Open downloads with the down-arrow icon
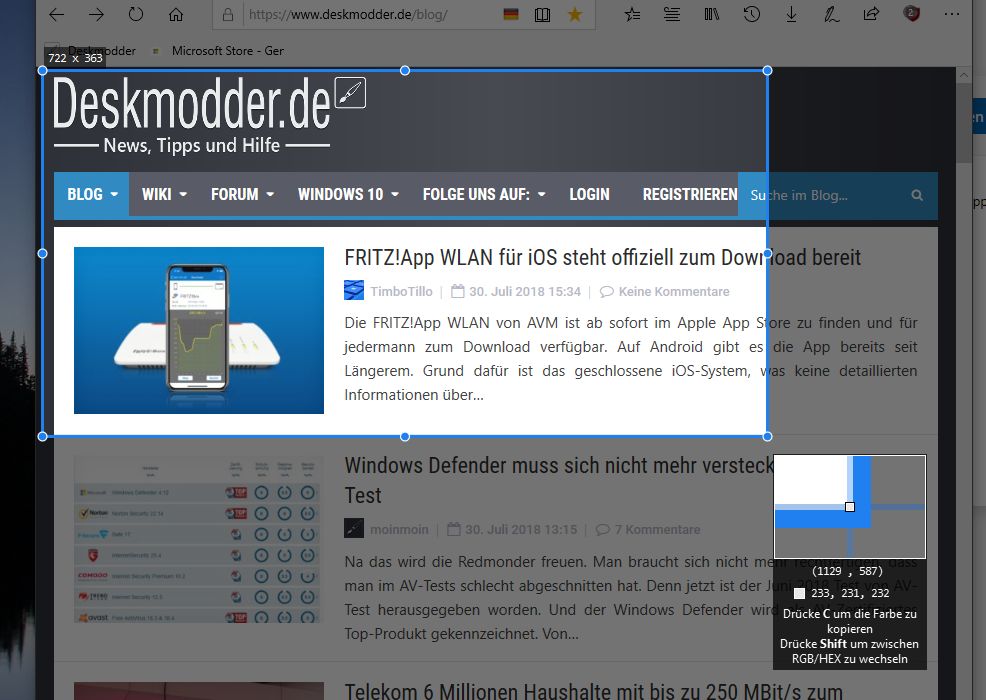986x700 pixels. point(792,14)
